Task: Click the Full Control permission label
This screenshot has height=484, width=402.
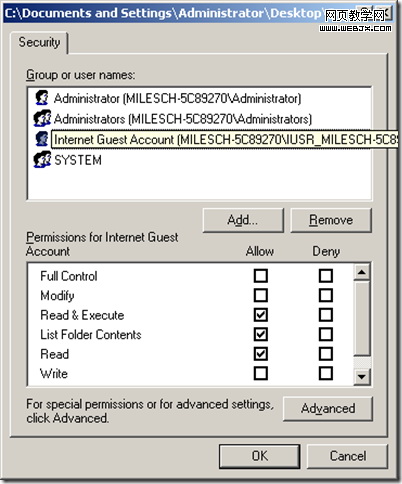Action: click(x=69, y=276)
